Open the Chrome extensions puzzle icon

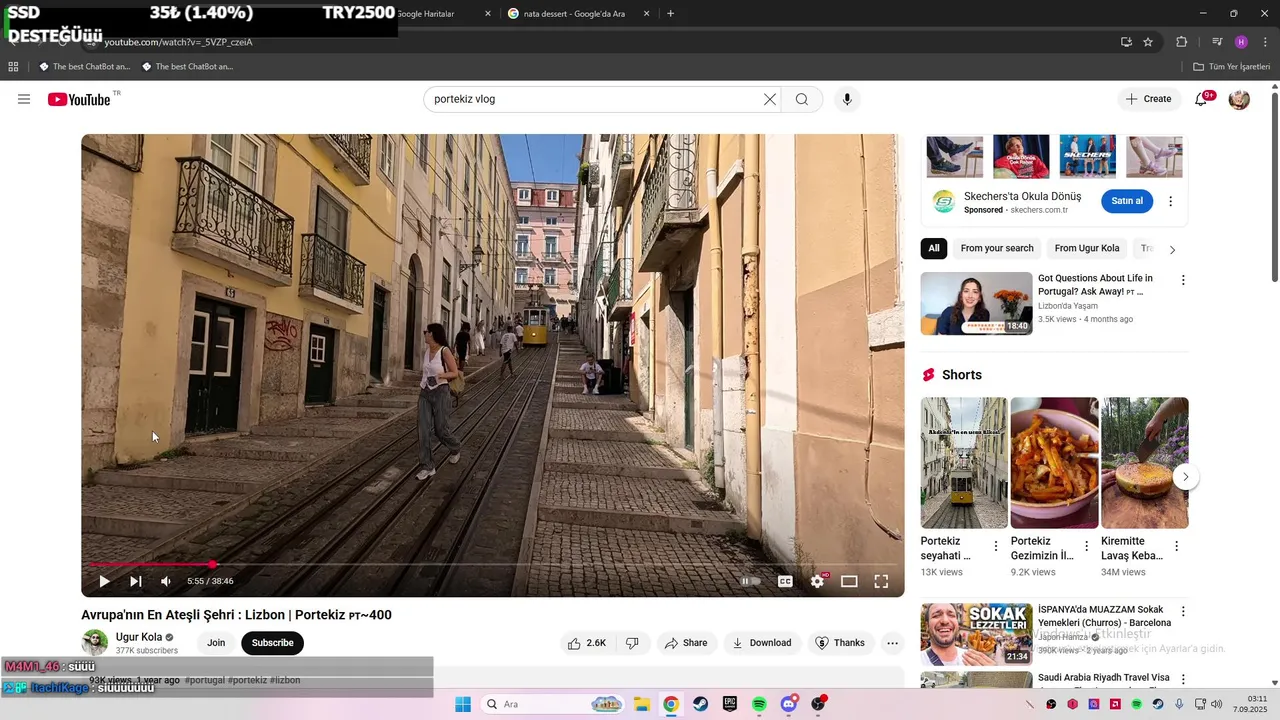tap(1182, 42)
